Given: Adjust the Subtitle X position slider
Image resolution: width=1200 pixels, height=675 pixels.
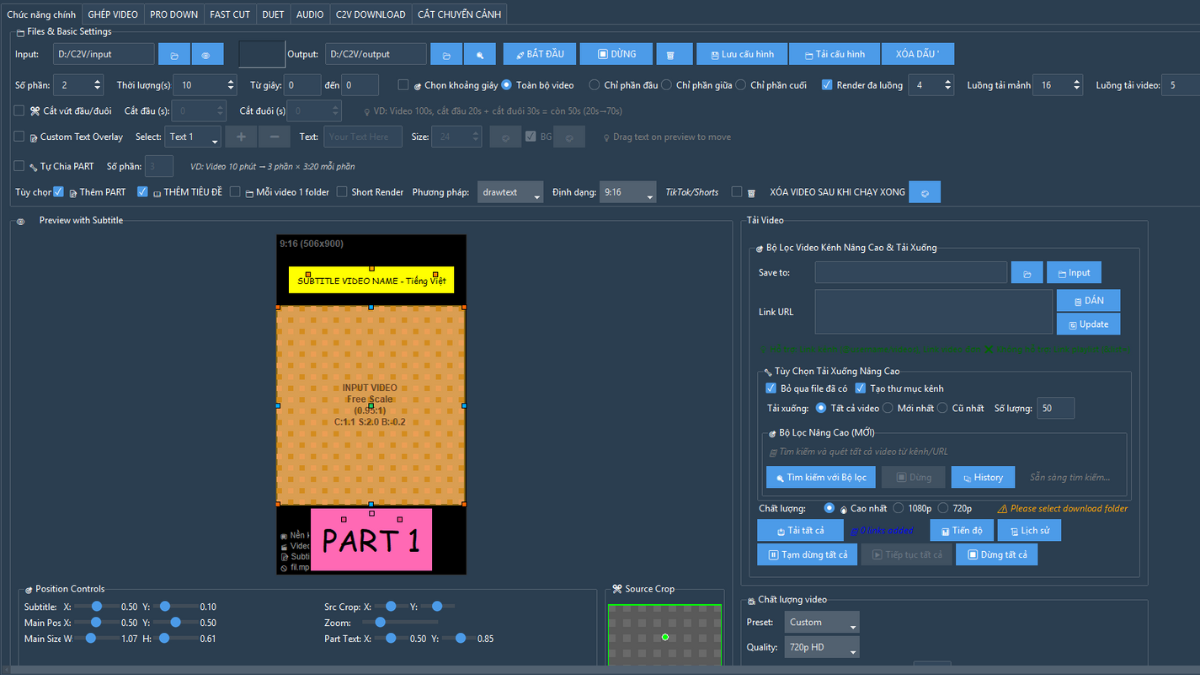Looking at the screenshot, I should pos(97,606).
